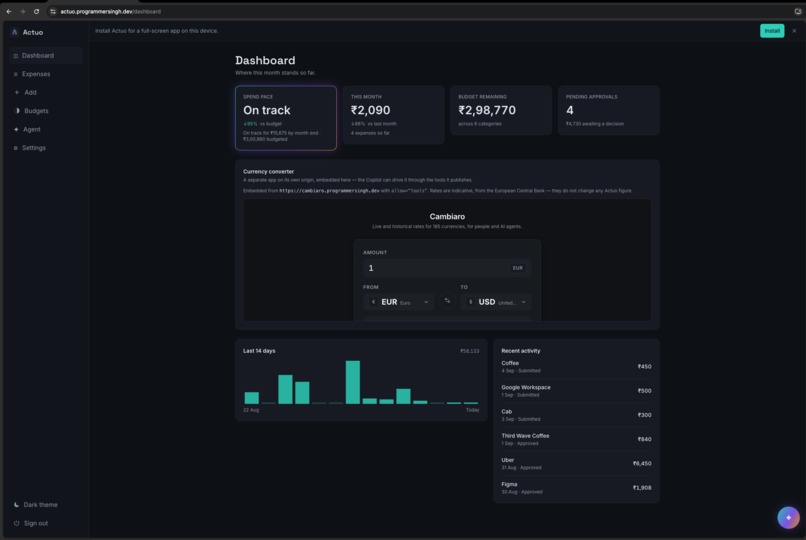Click the Actuo logo icon
Viewport: 806px width, 540px height.
coord(14,32)
